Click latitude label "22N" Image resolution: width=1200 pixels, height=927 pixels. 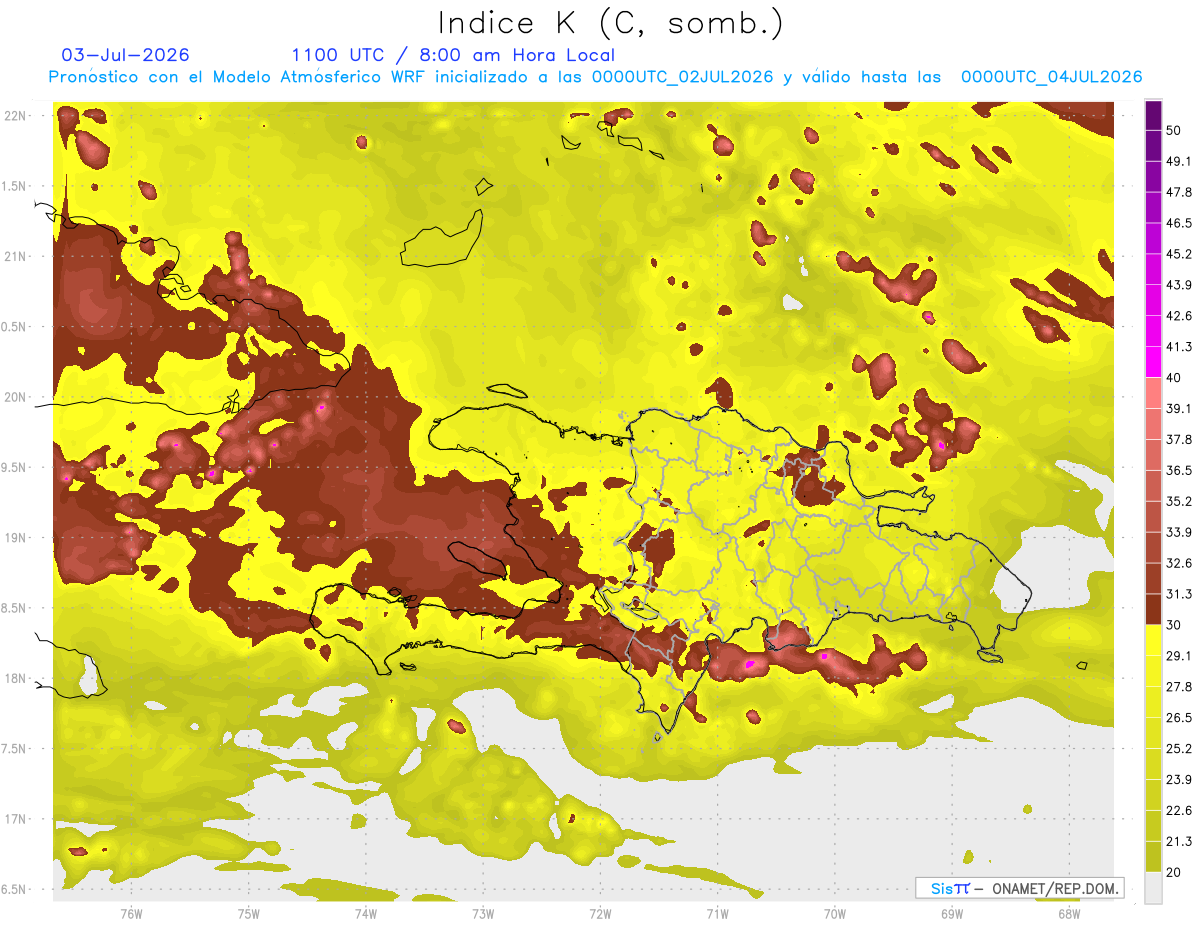pyautogui.click(x=16, y=116)
